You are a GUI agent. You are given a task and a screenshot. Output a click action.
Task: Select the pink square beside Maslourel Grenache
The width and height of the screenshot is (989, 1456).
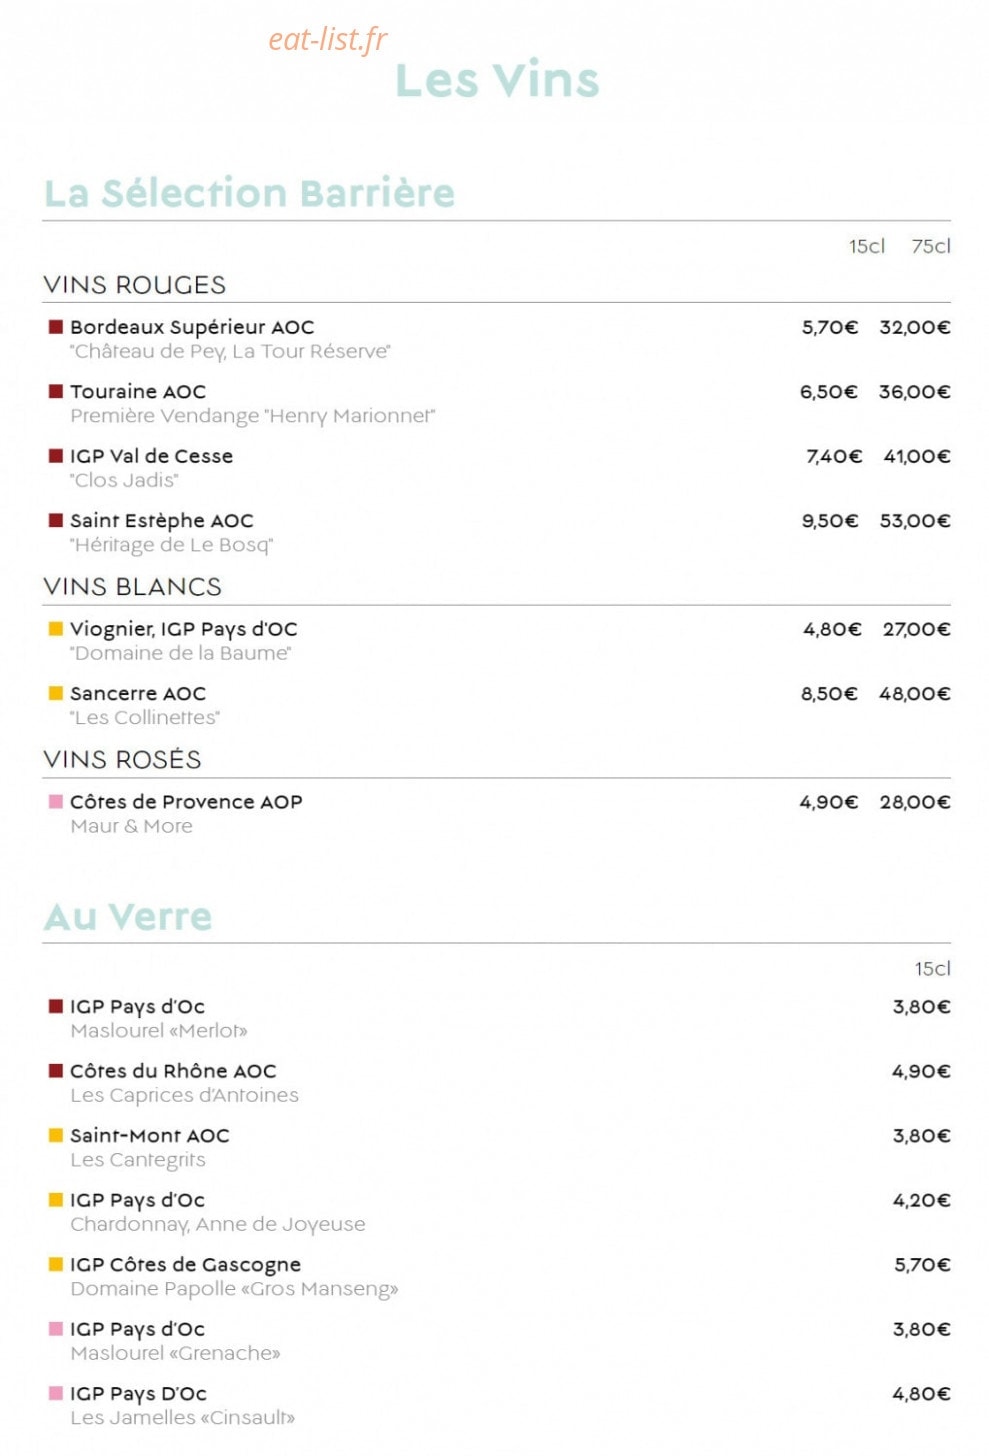tap(56, 1329)
